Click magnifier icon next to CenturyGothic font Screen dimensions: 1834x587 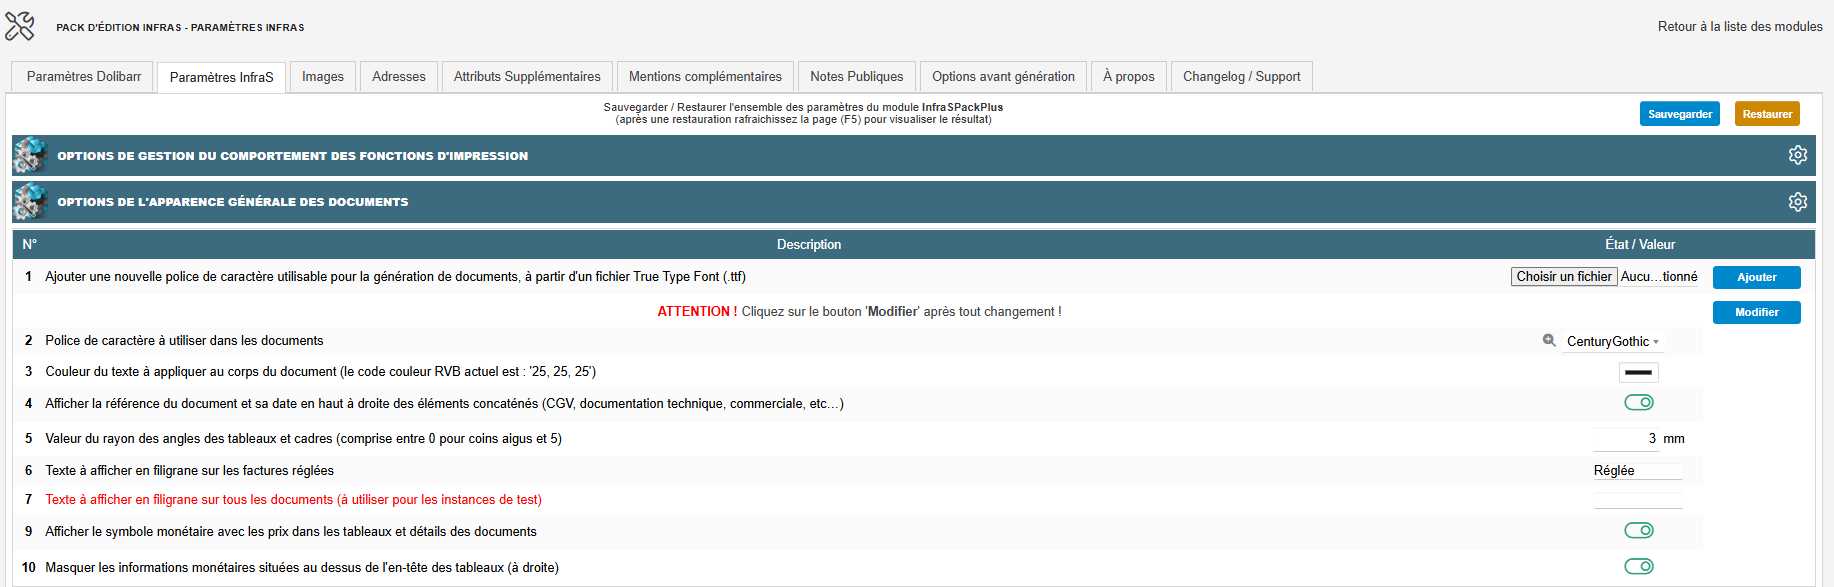(1549, 340)
